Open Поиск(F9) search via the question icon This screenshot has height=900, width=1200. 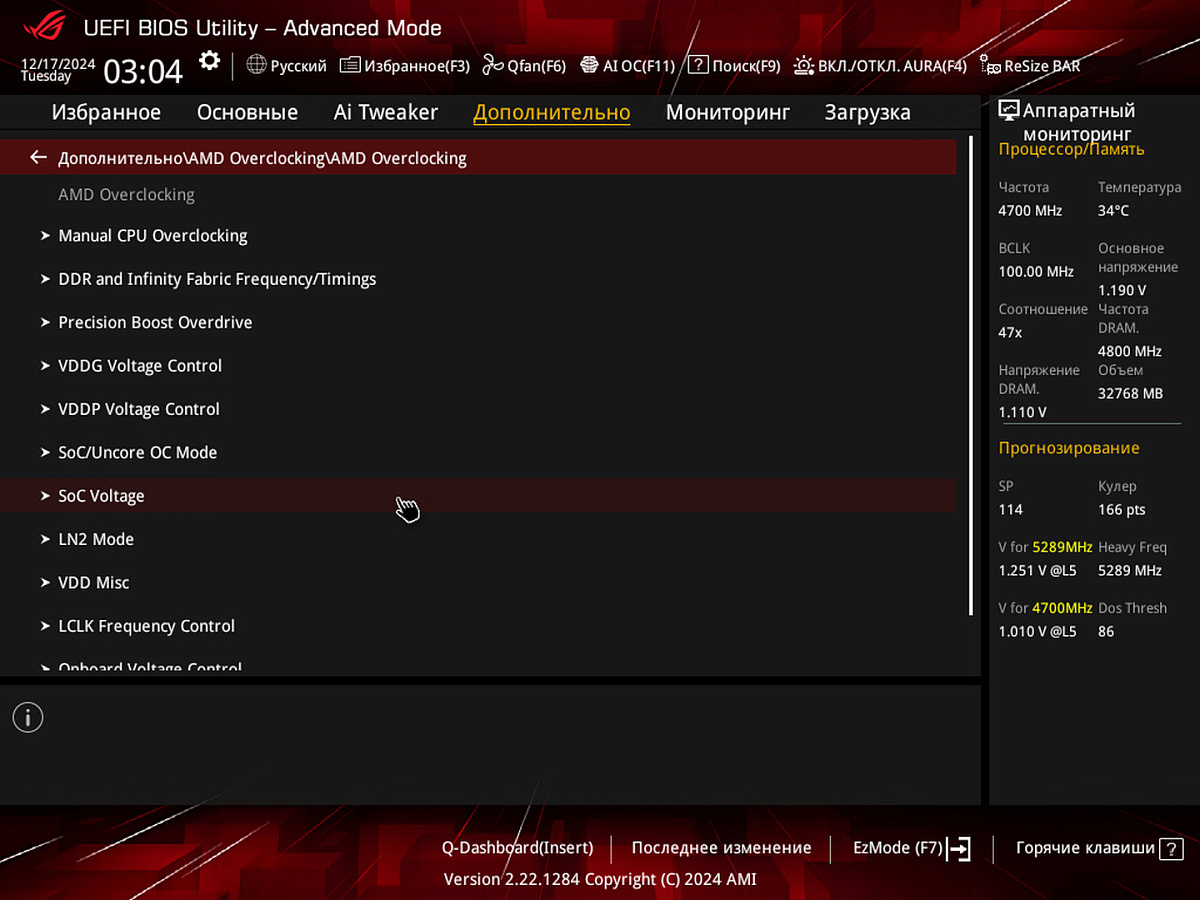(698, 65)
